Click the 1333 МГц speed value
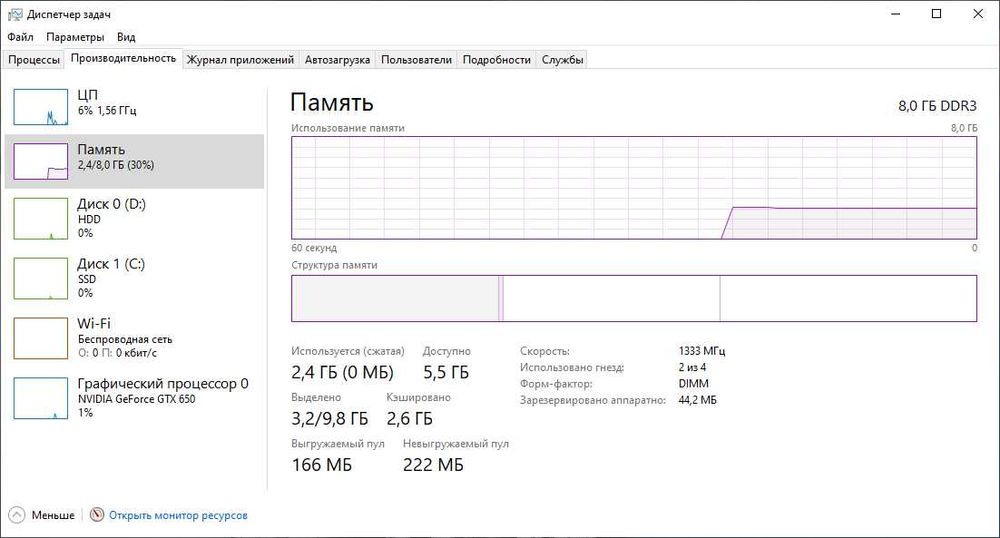 (702, 351)
